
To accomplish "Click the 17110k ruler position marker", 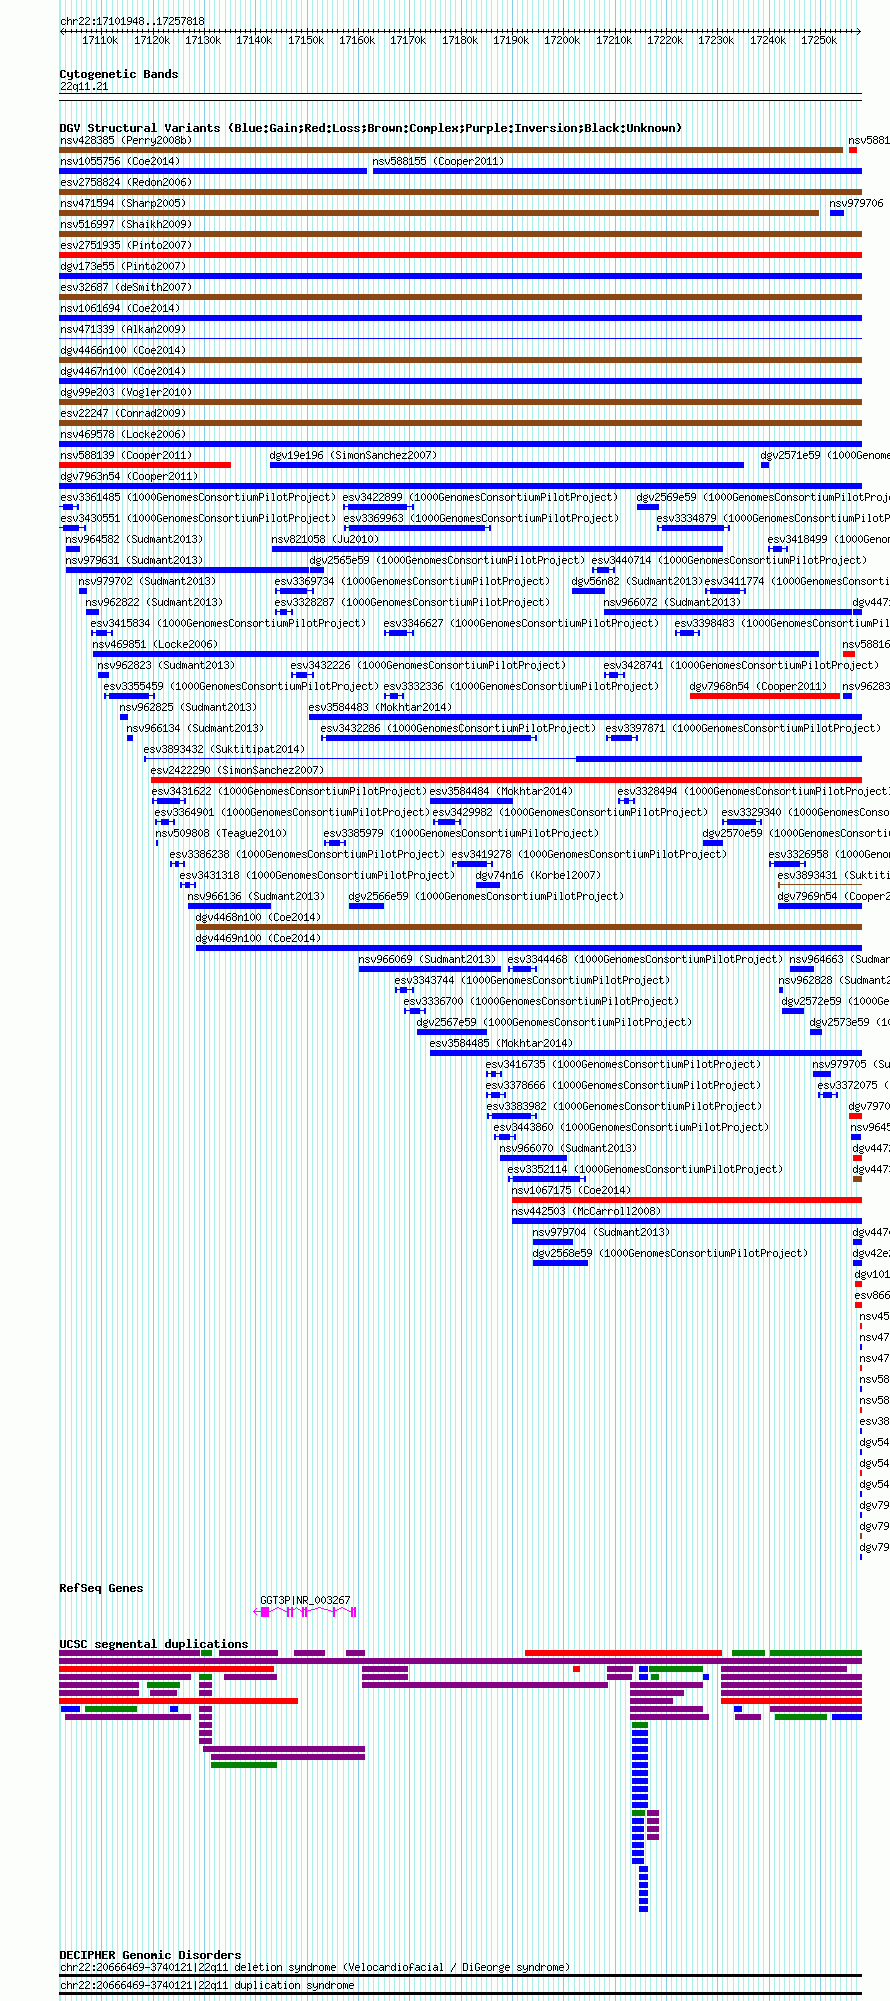I will pos(100,40).
